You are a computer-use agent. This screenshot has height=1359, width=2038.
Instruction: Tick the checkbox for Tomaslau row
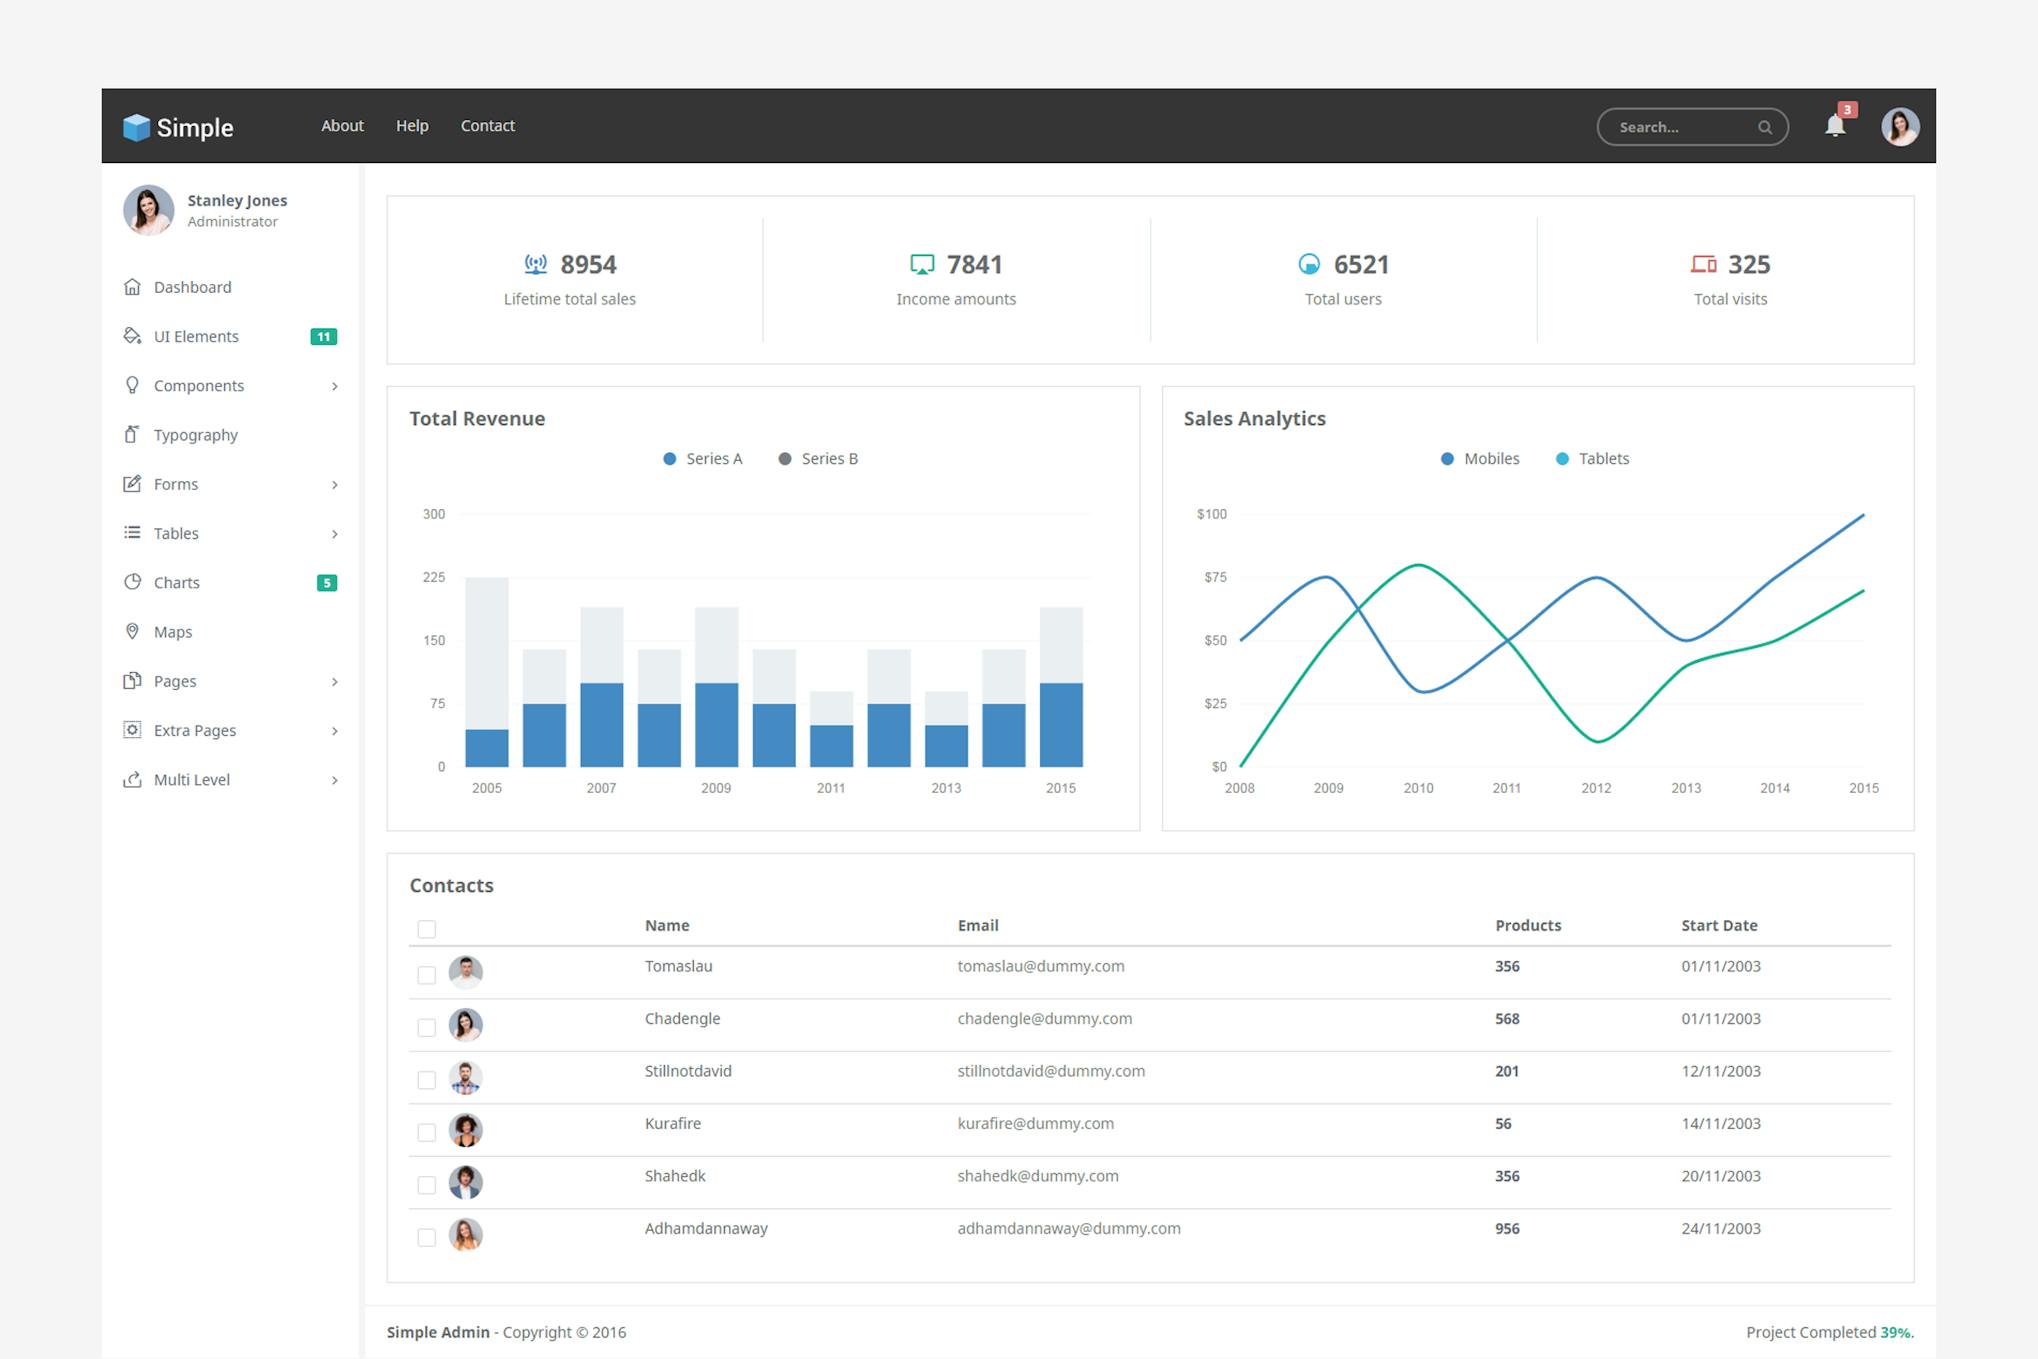pos(427,975)
